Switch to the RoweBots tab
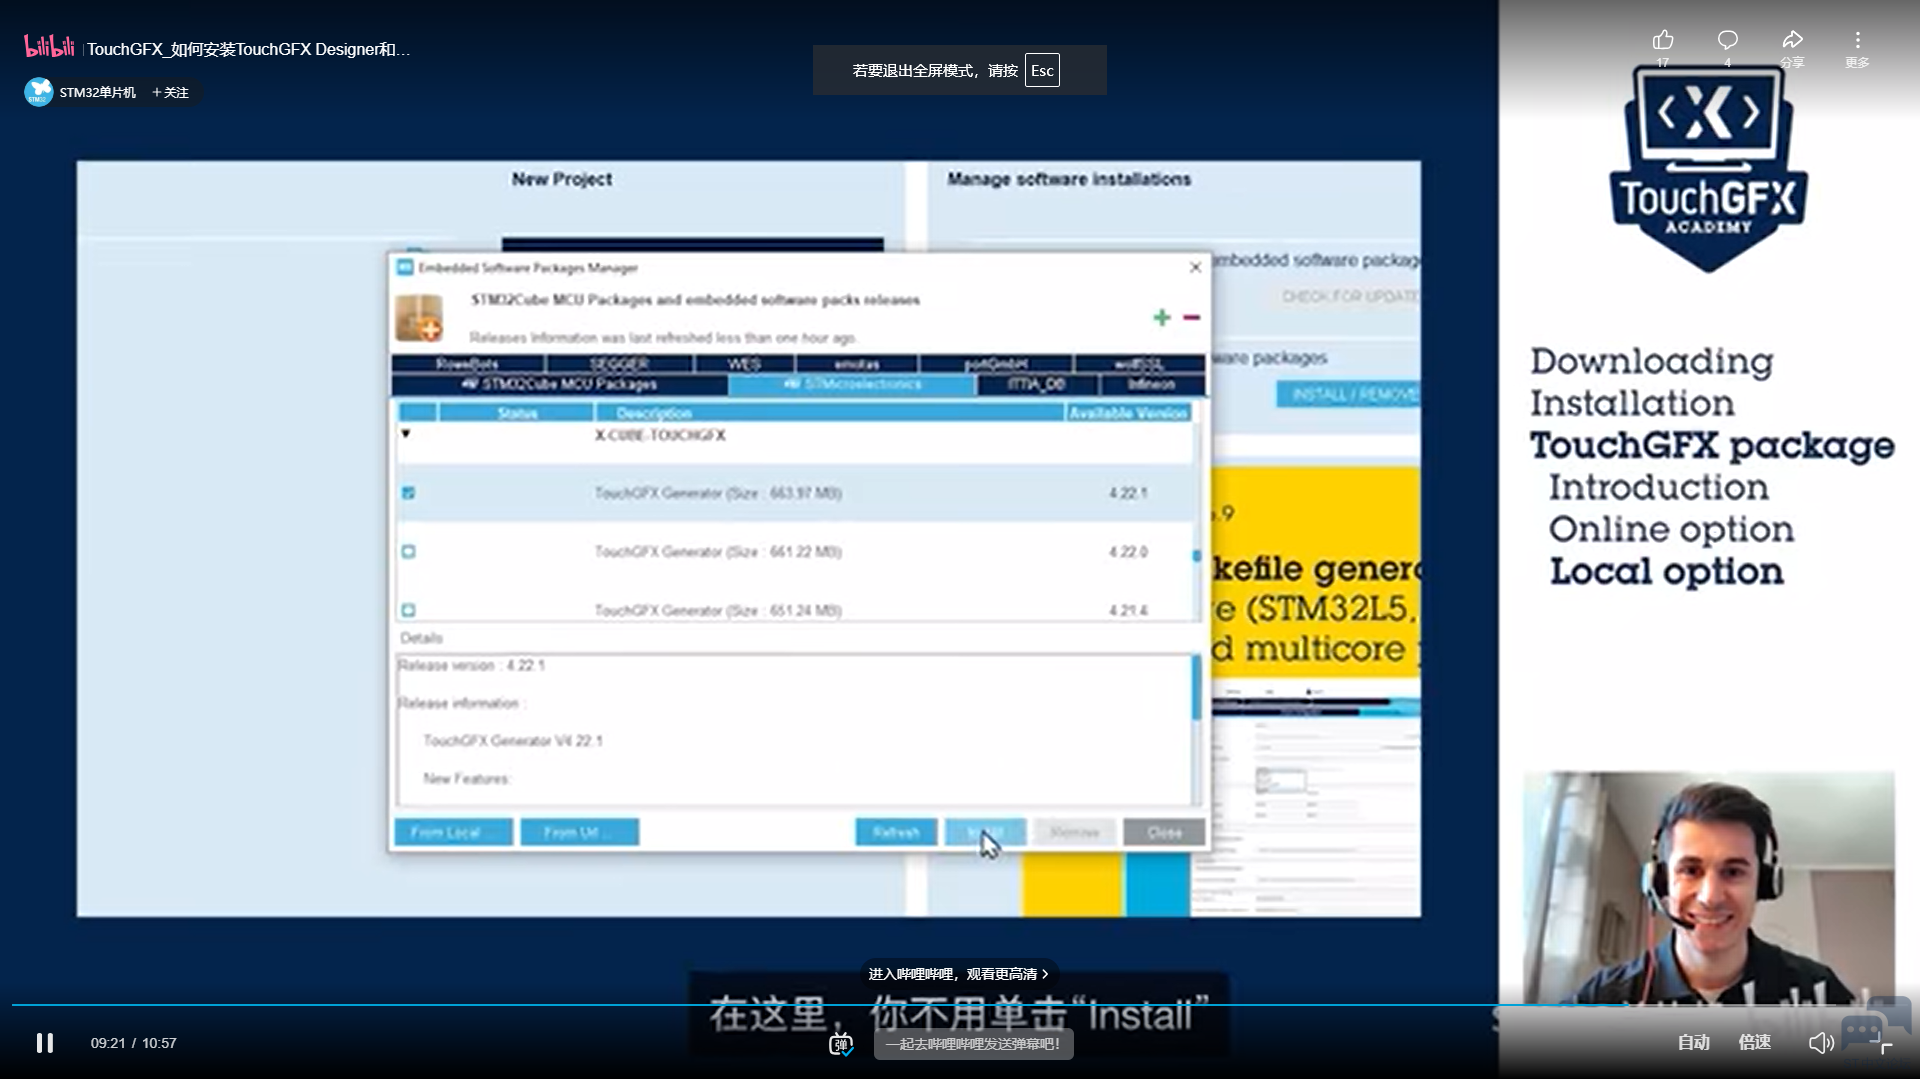1920x1079 pixels. (x=468, y=364)
